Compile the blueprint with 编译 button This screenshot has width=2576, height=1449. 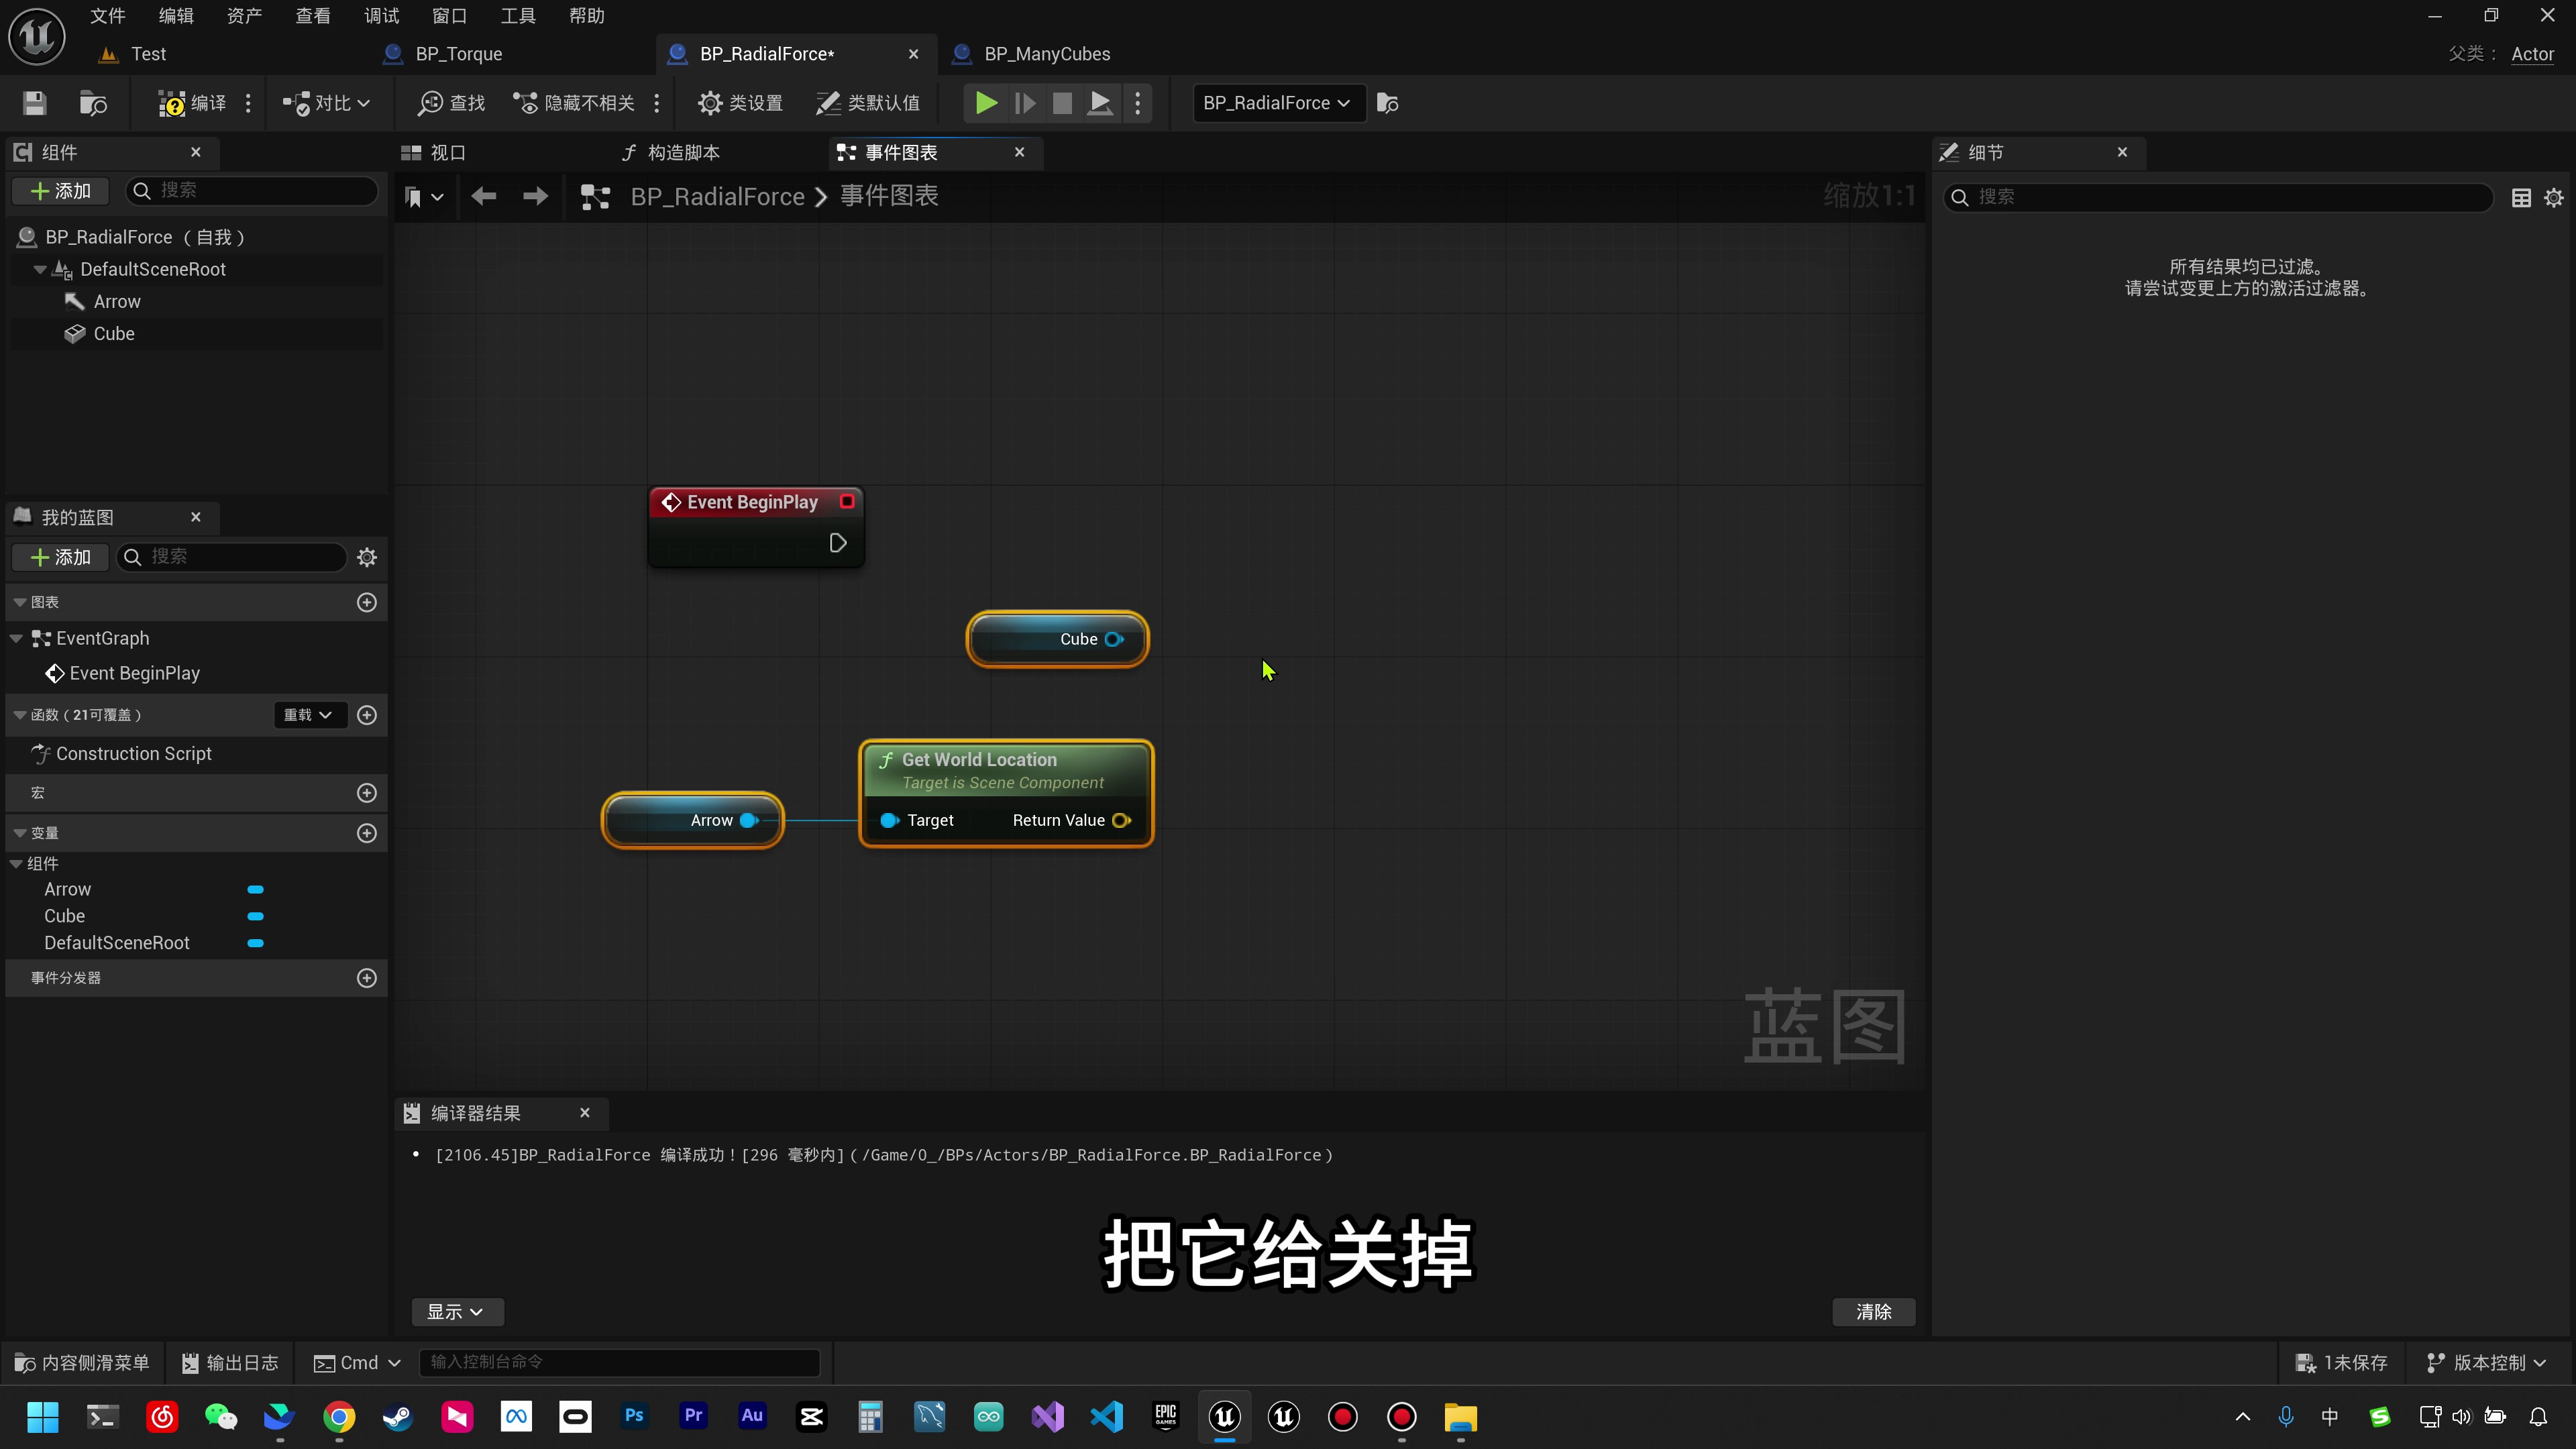192,103
